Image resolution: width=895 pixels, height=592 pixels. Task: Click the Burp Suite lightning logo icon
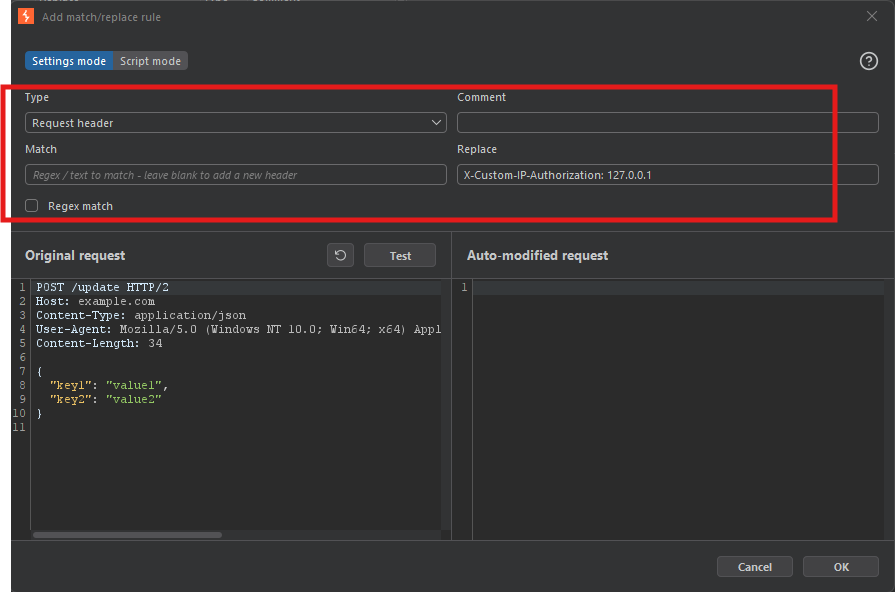pyautogui.click(x=26, y=16)
